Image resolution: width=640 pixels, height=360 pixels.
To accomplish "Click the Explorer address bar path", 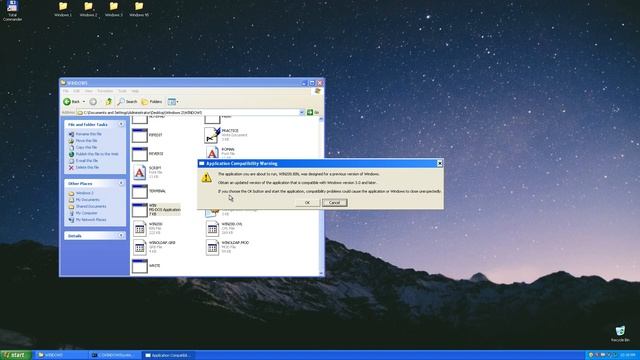I will click(x=188, y=112).
